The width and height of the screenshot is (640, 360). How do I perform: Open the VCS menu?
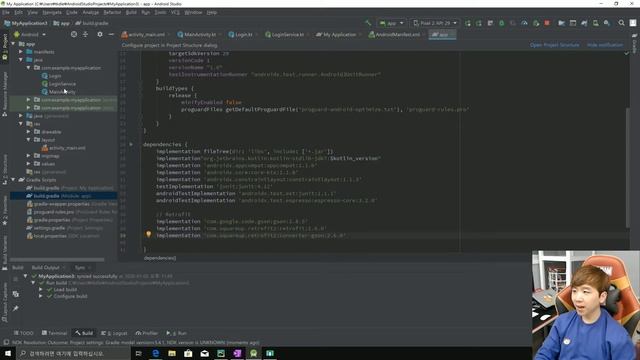point(176,13)
